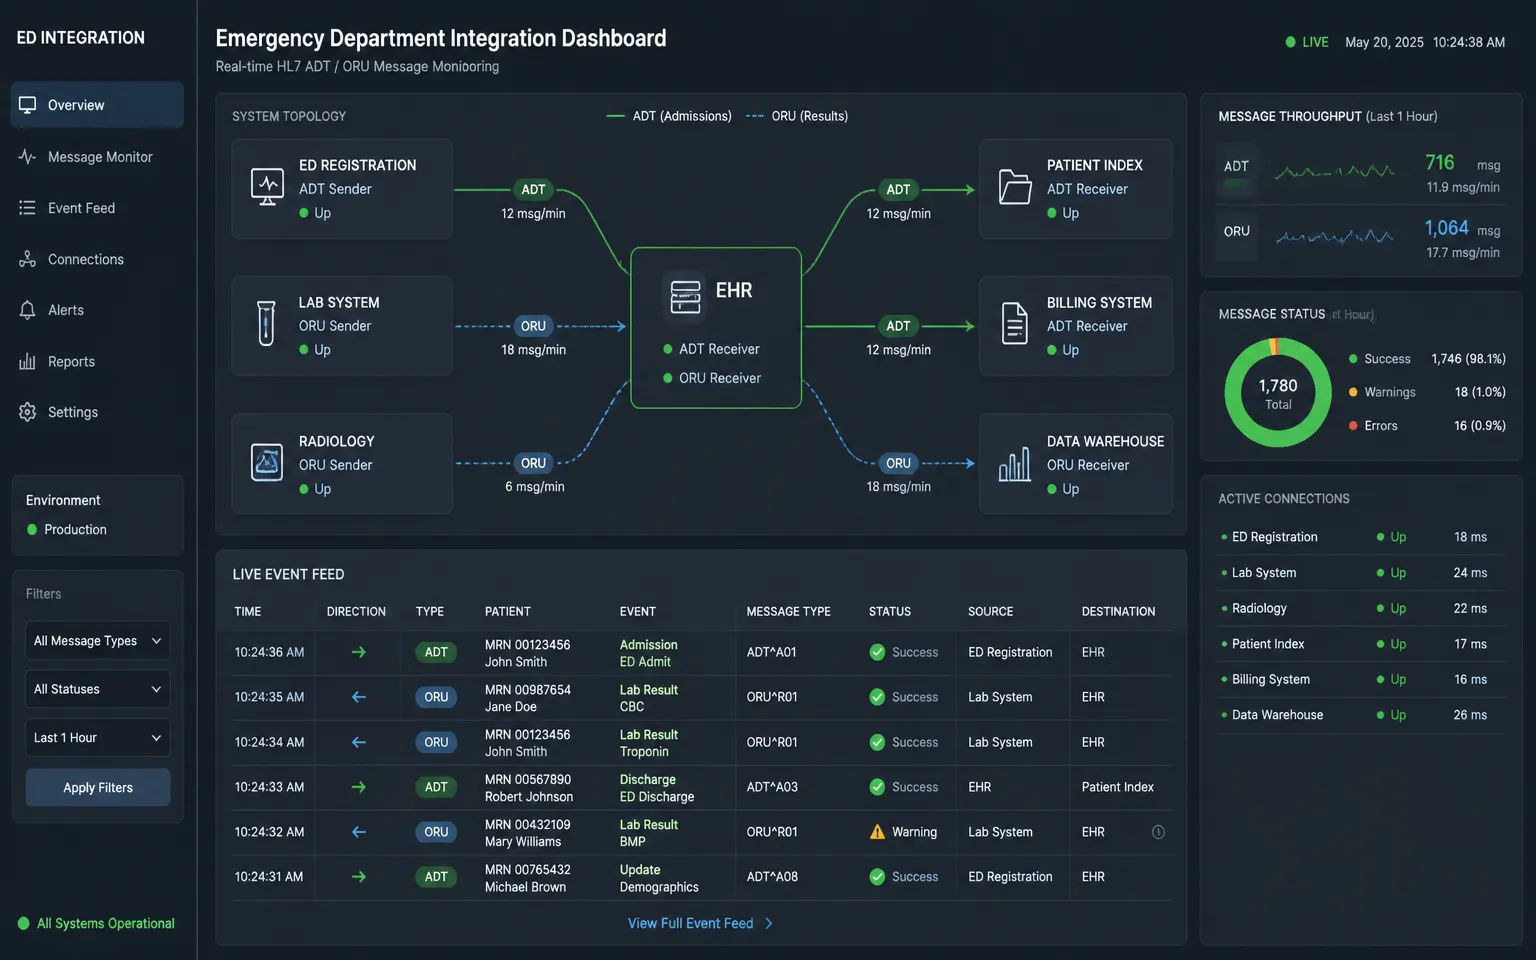Click the ORU badge from Lab System
This screenshot has height=960, width=1536.
(x=533, y=326)
